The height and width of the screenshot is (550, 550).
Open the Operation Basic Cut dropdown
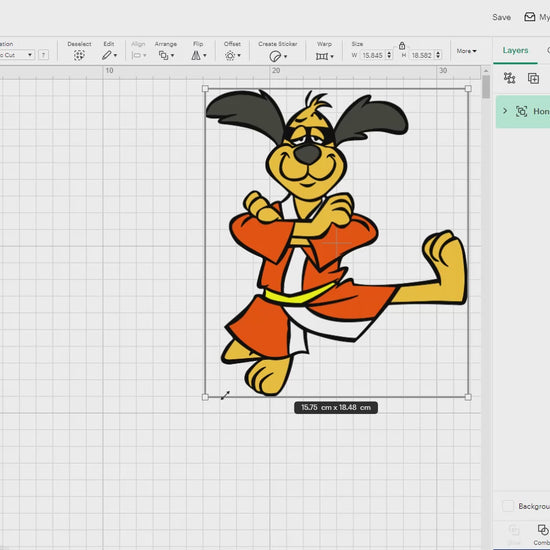tap(16, 55)
